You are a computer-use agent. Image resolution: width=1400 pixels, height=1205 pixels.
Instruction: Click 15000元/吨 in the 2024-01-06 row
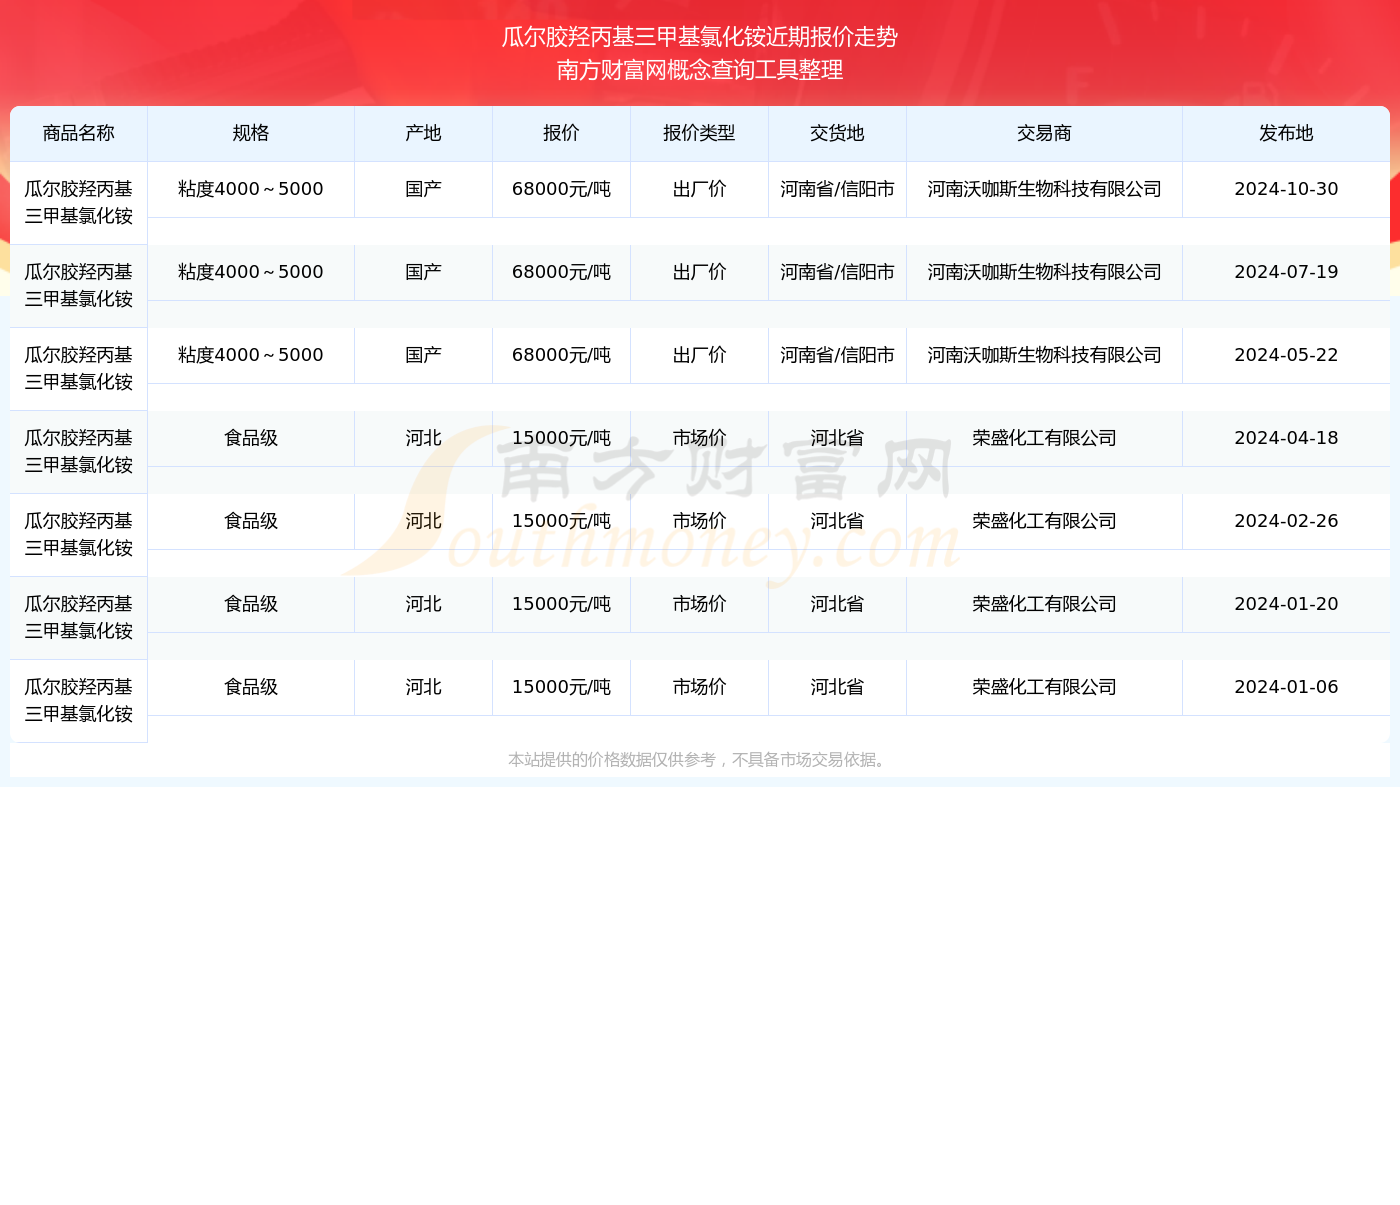pos(562,687)
